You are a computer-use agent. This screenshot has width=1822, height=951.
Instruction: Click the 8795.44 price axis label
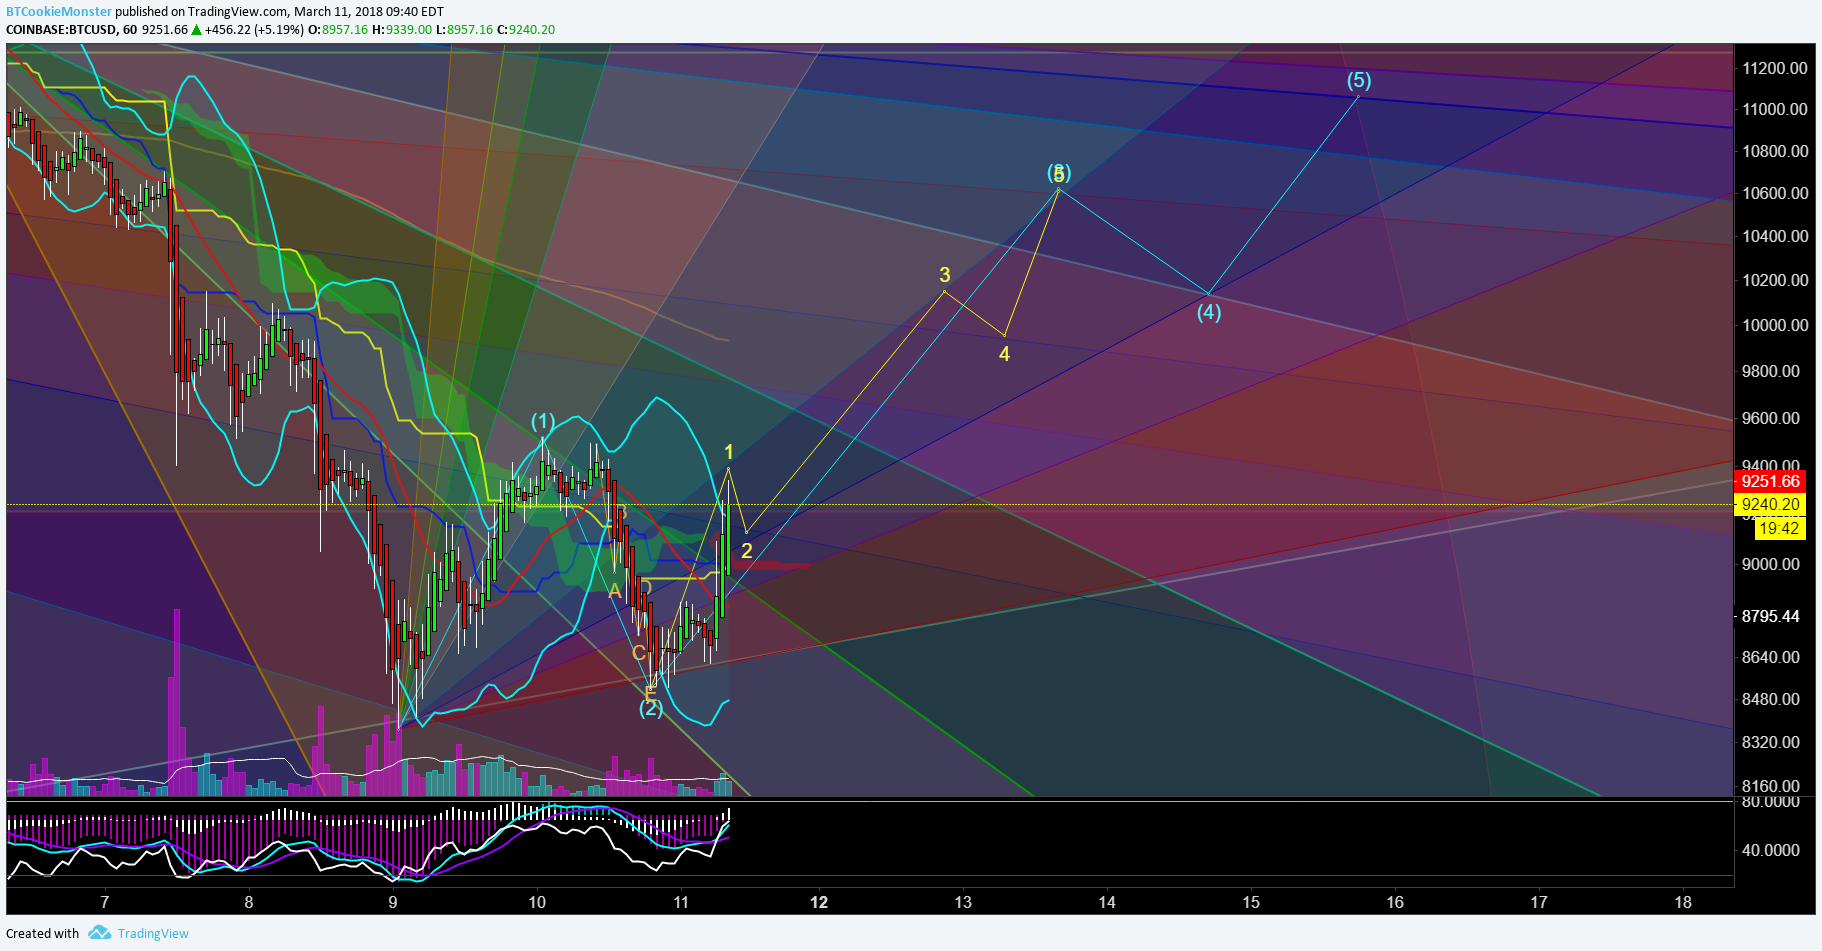point(1771,616)
